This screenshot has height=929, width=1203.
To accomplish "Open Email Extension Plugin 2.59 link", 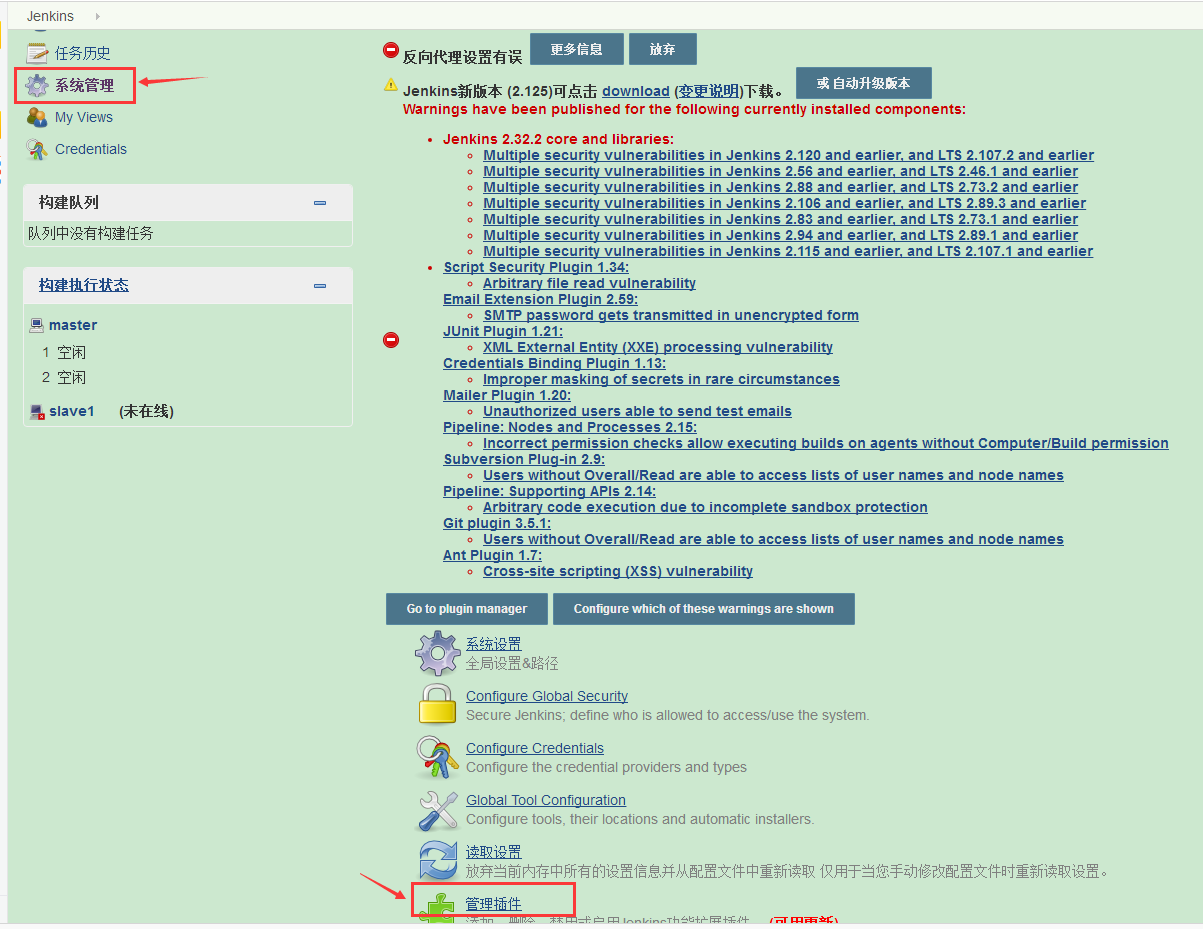I will [x=540, y=299].
